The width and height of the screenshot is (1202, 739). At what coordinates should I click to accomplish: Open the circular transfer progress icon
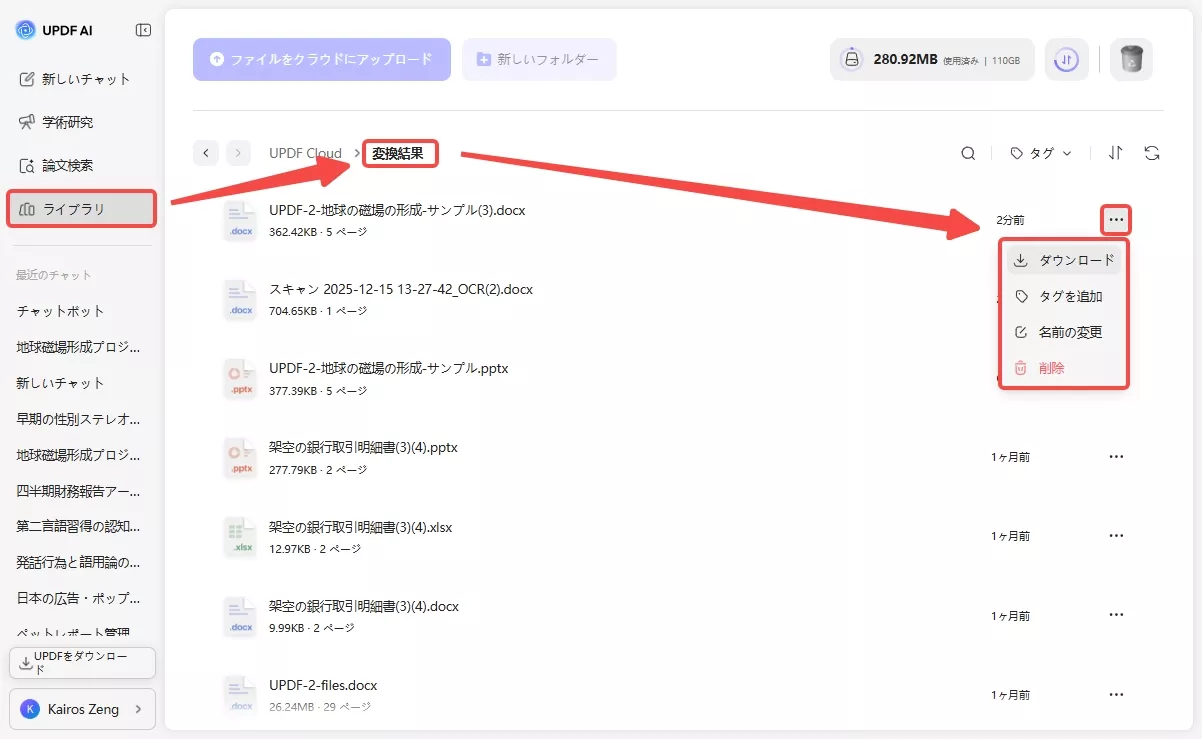coord(1066,59)
